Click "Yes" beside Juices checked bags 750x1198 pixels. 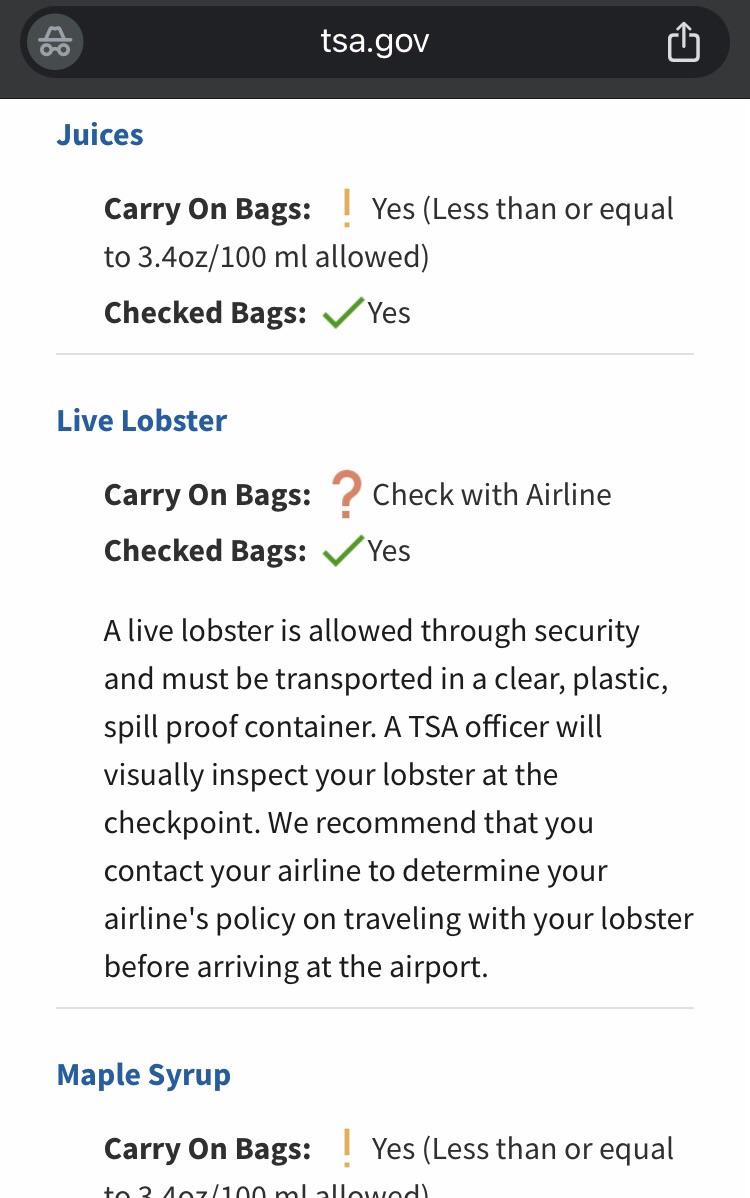(x=389, y=313)
